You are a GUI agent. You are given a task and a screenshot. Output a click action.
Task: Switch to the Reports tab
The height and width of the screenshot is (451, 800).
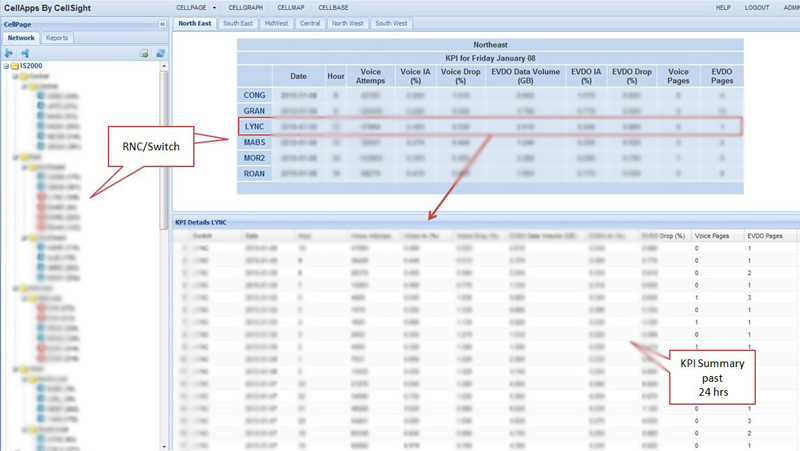[x=57, y=38]
